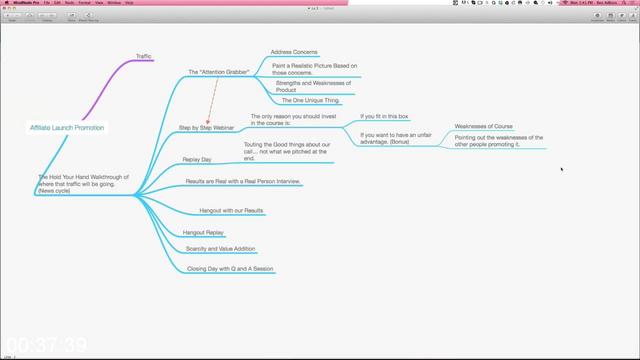The width and height of the screenshot is (640, 360).
Task: Open the Help menu
Action: [x=129, y=2]
